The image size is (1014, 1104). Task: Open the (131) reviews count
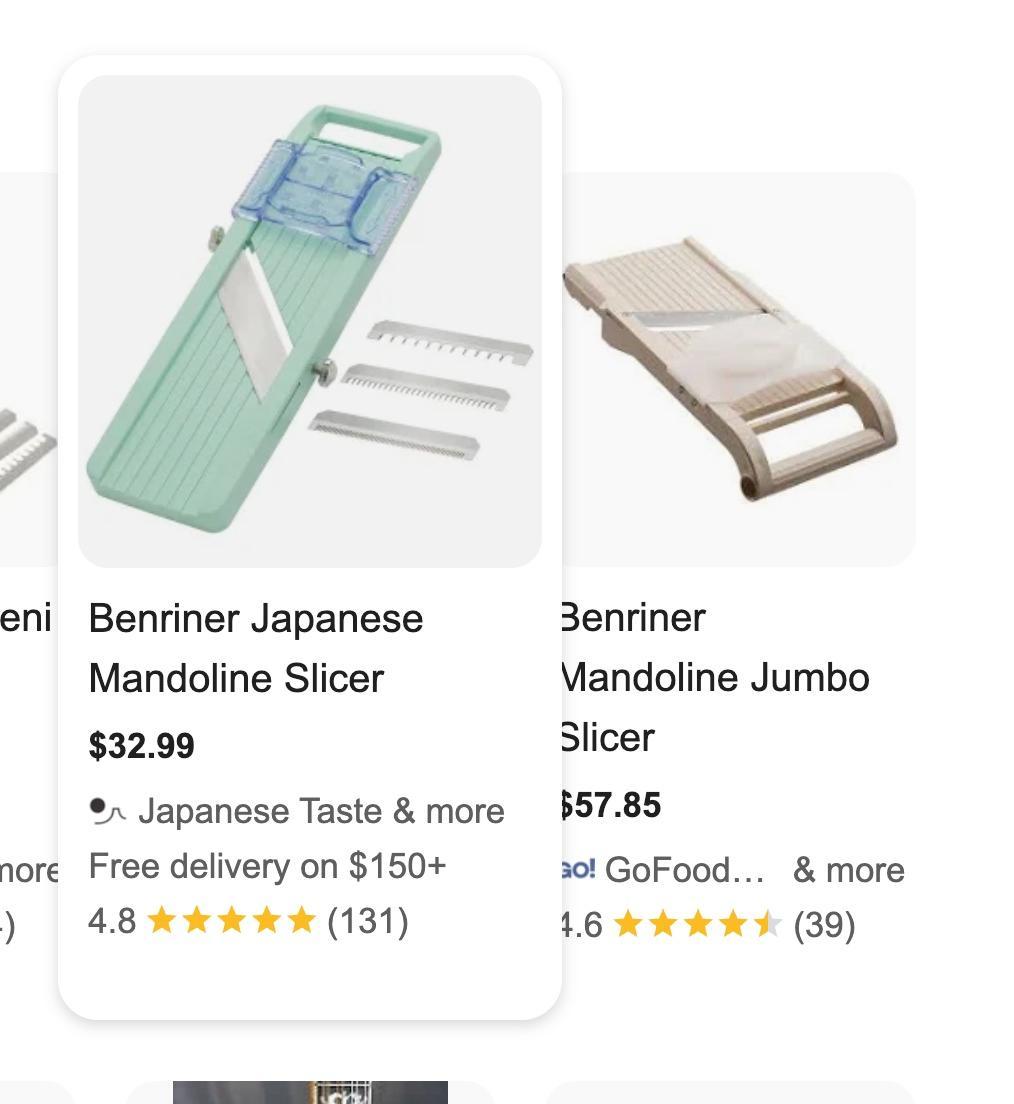point(368,922)
